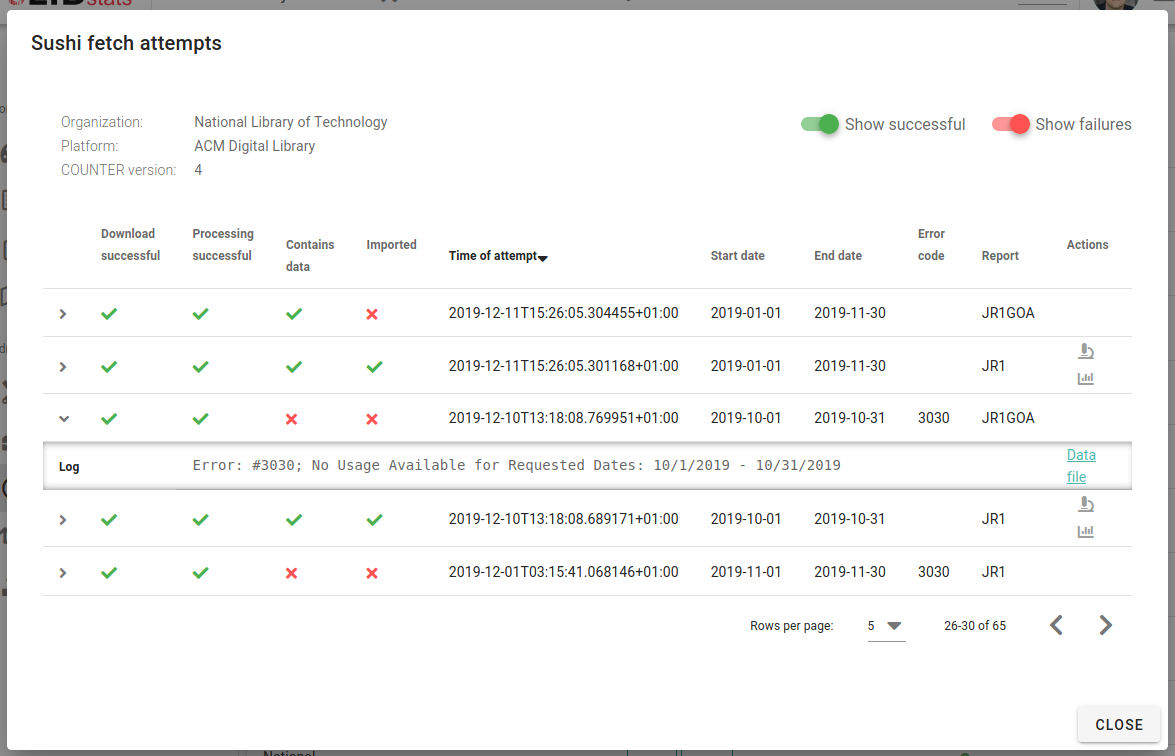Viewport: 1175px width, 756px height.
Task: Open the Data file link
Action: (x=1081, y=466)
